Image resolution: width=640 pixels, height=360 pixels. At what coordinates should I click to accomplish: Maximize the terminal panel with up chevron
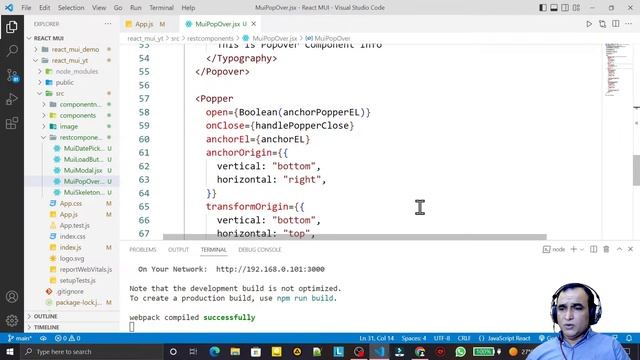coord(619,249)
